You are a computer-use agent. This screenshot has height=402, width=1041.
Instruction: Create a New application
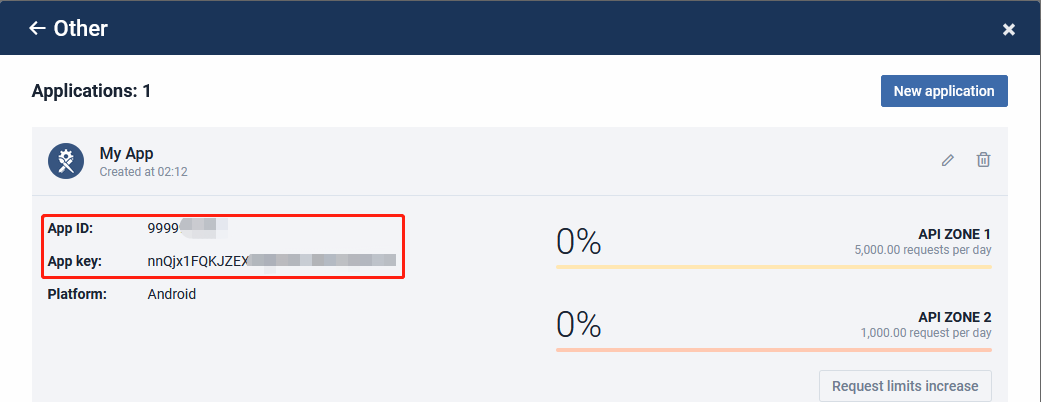pyautogui.click(x=944, y=91)
